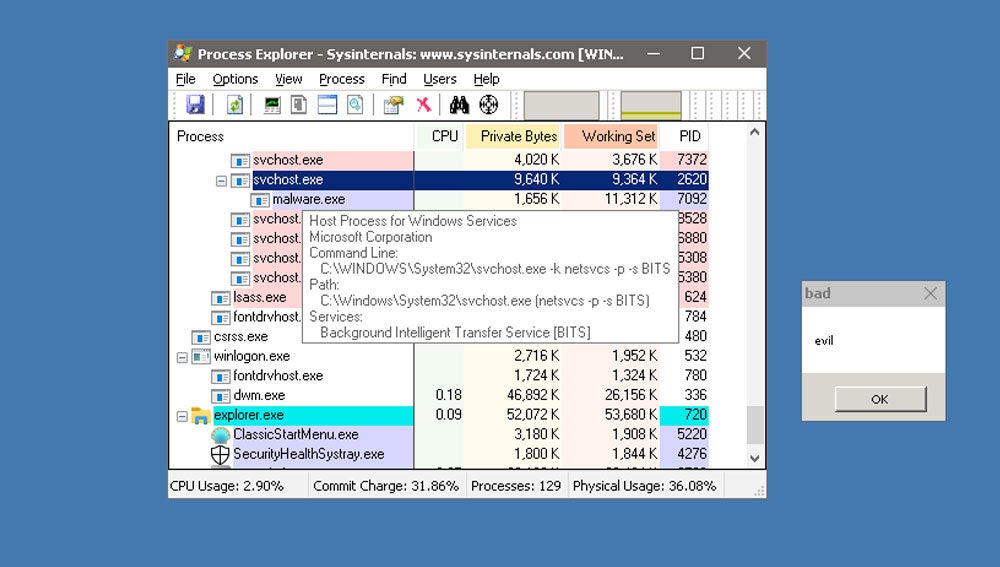Open the File menu
1000x567 pixels.
[x=186, y=79]
